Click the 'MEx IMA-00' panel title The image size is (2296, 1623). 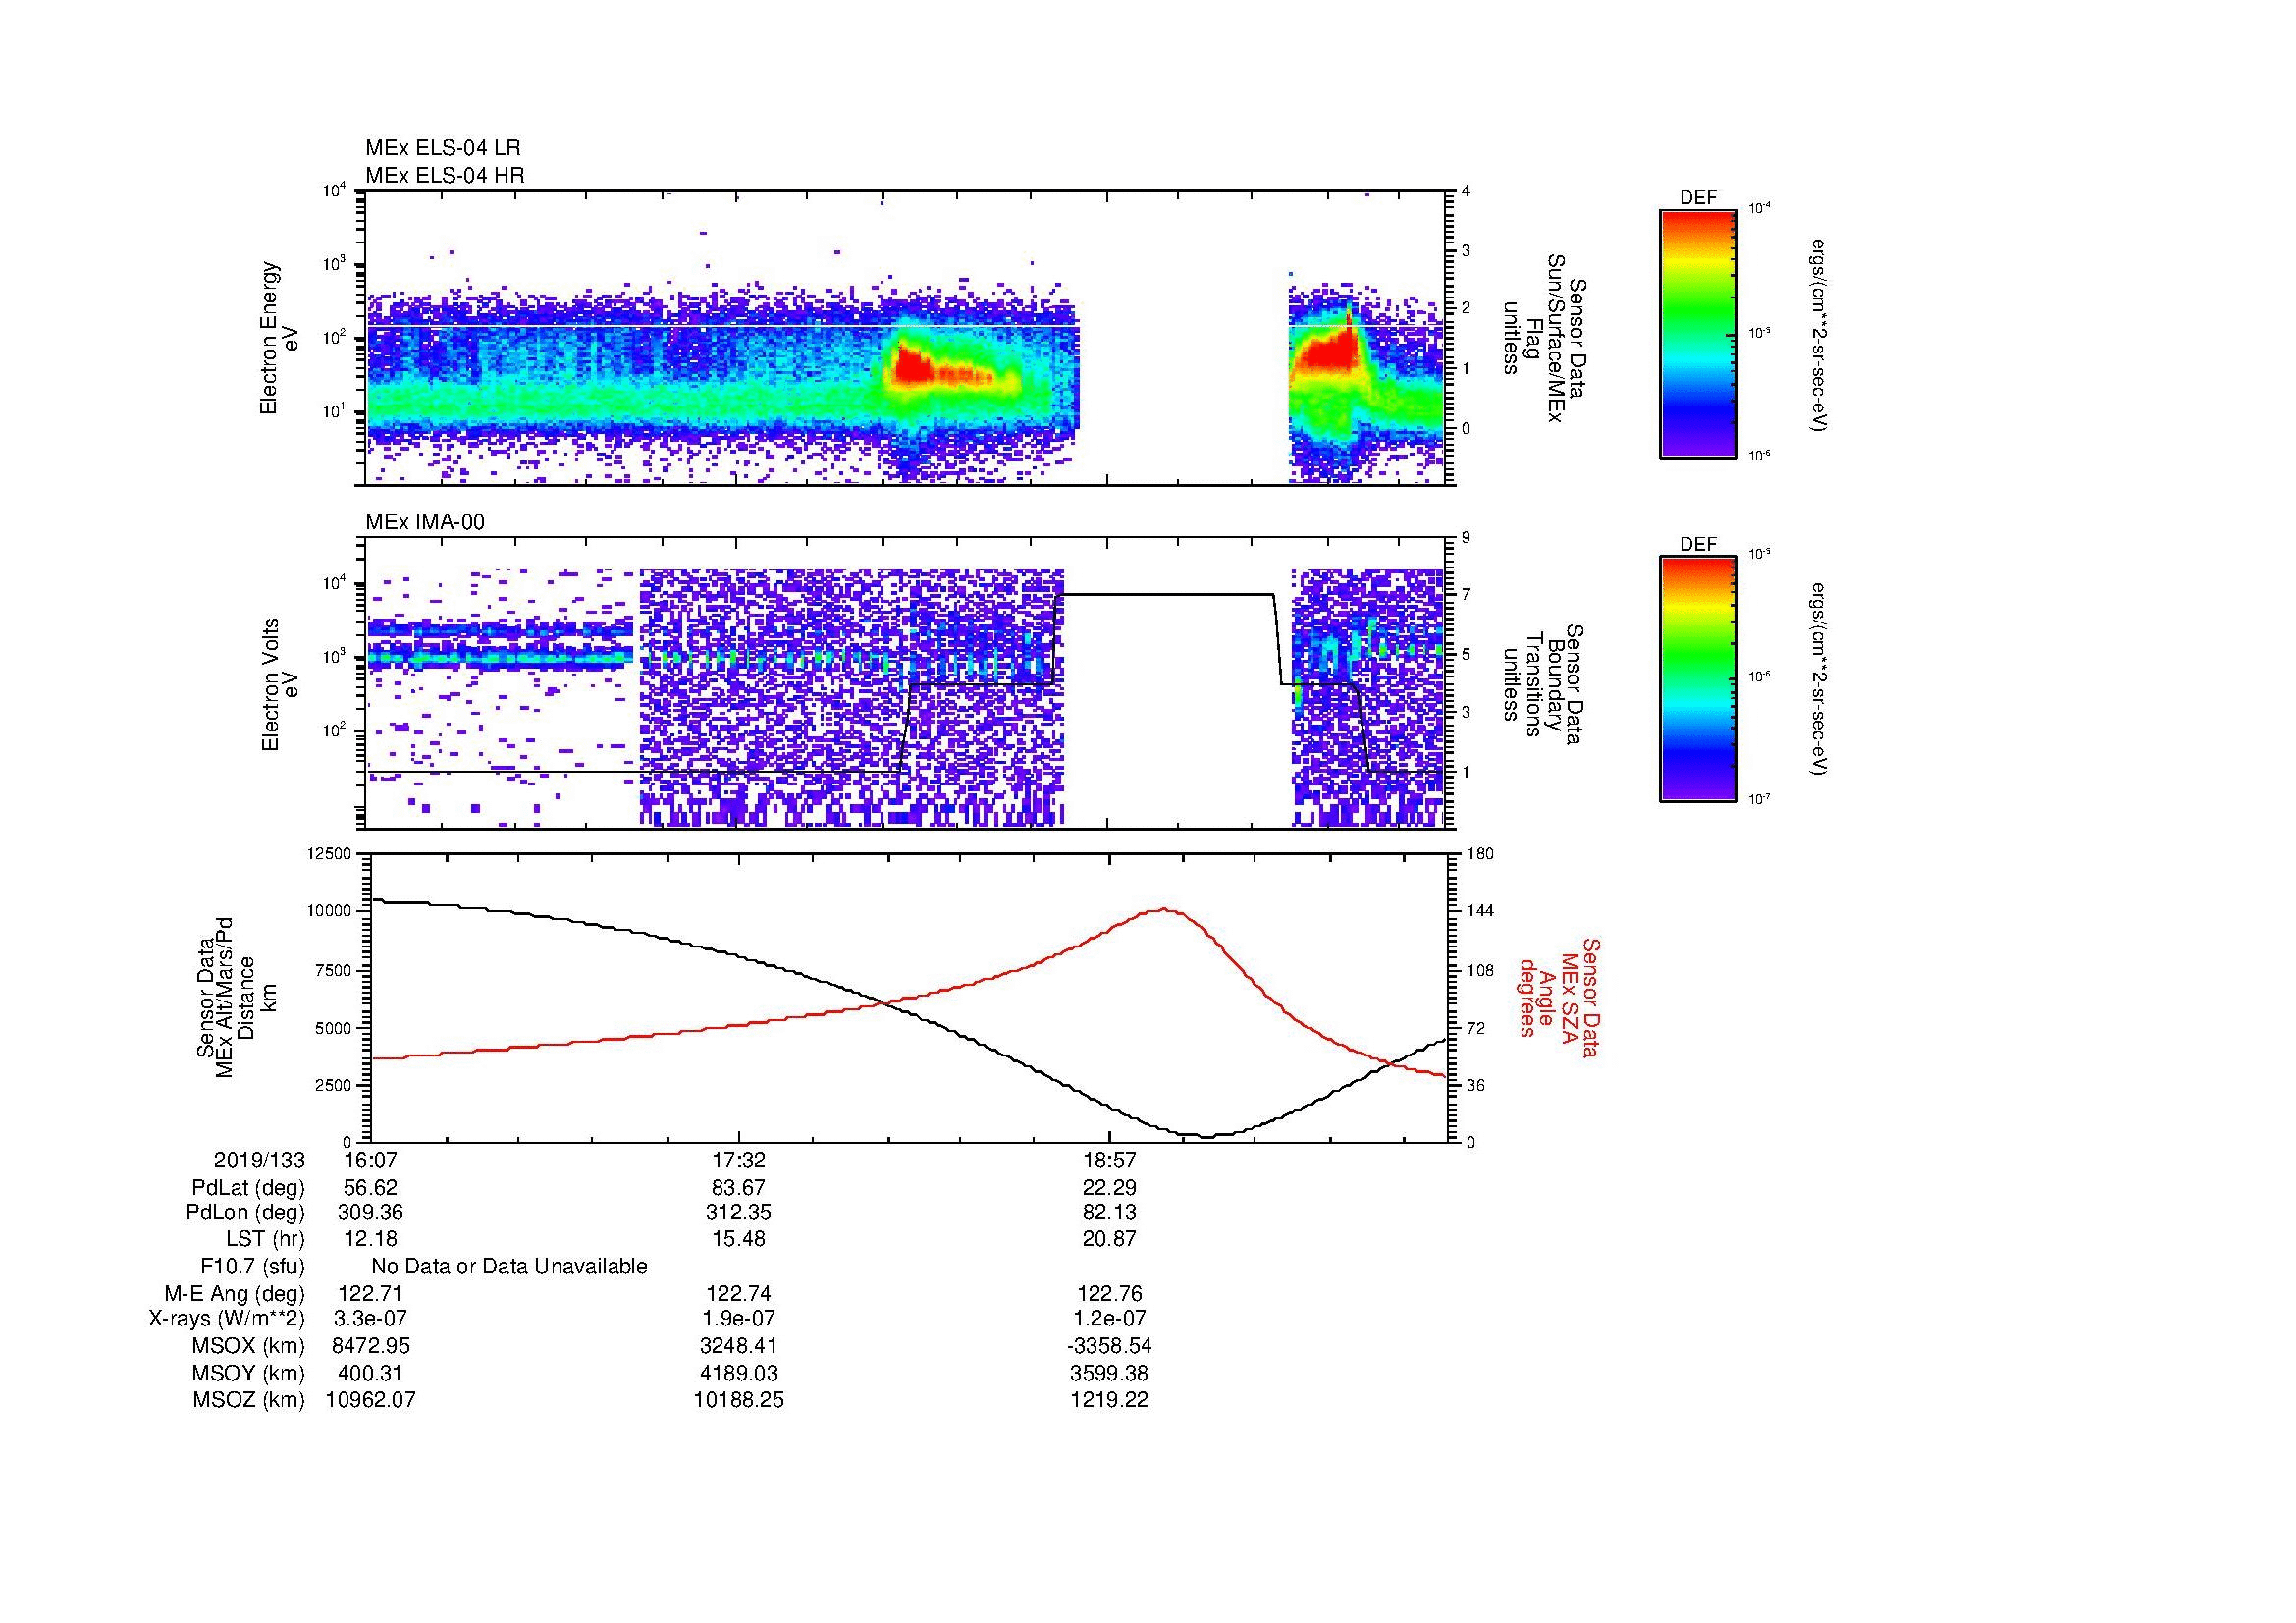424,522
